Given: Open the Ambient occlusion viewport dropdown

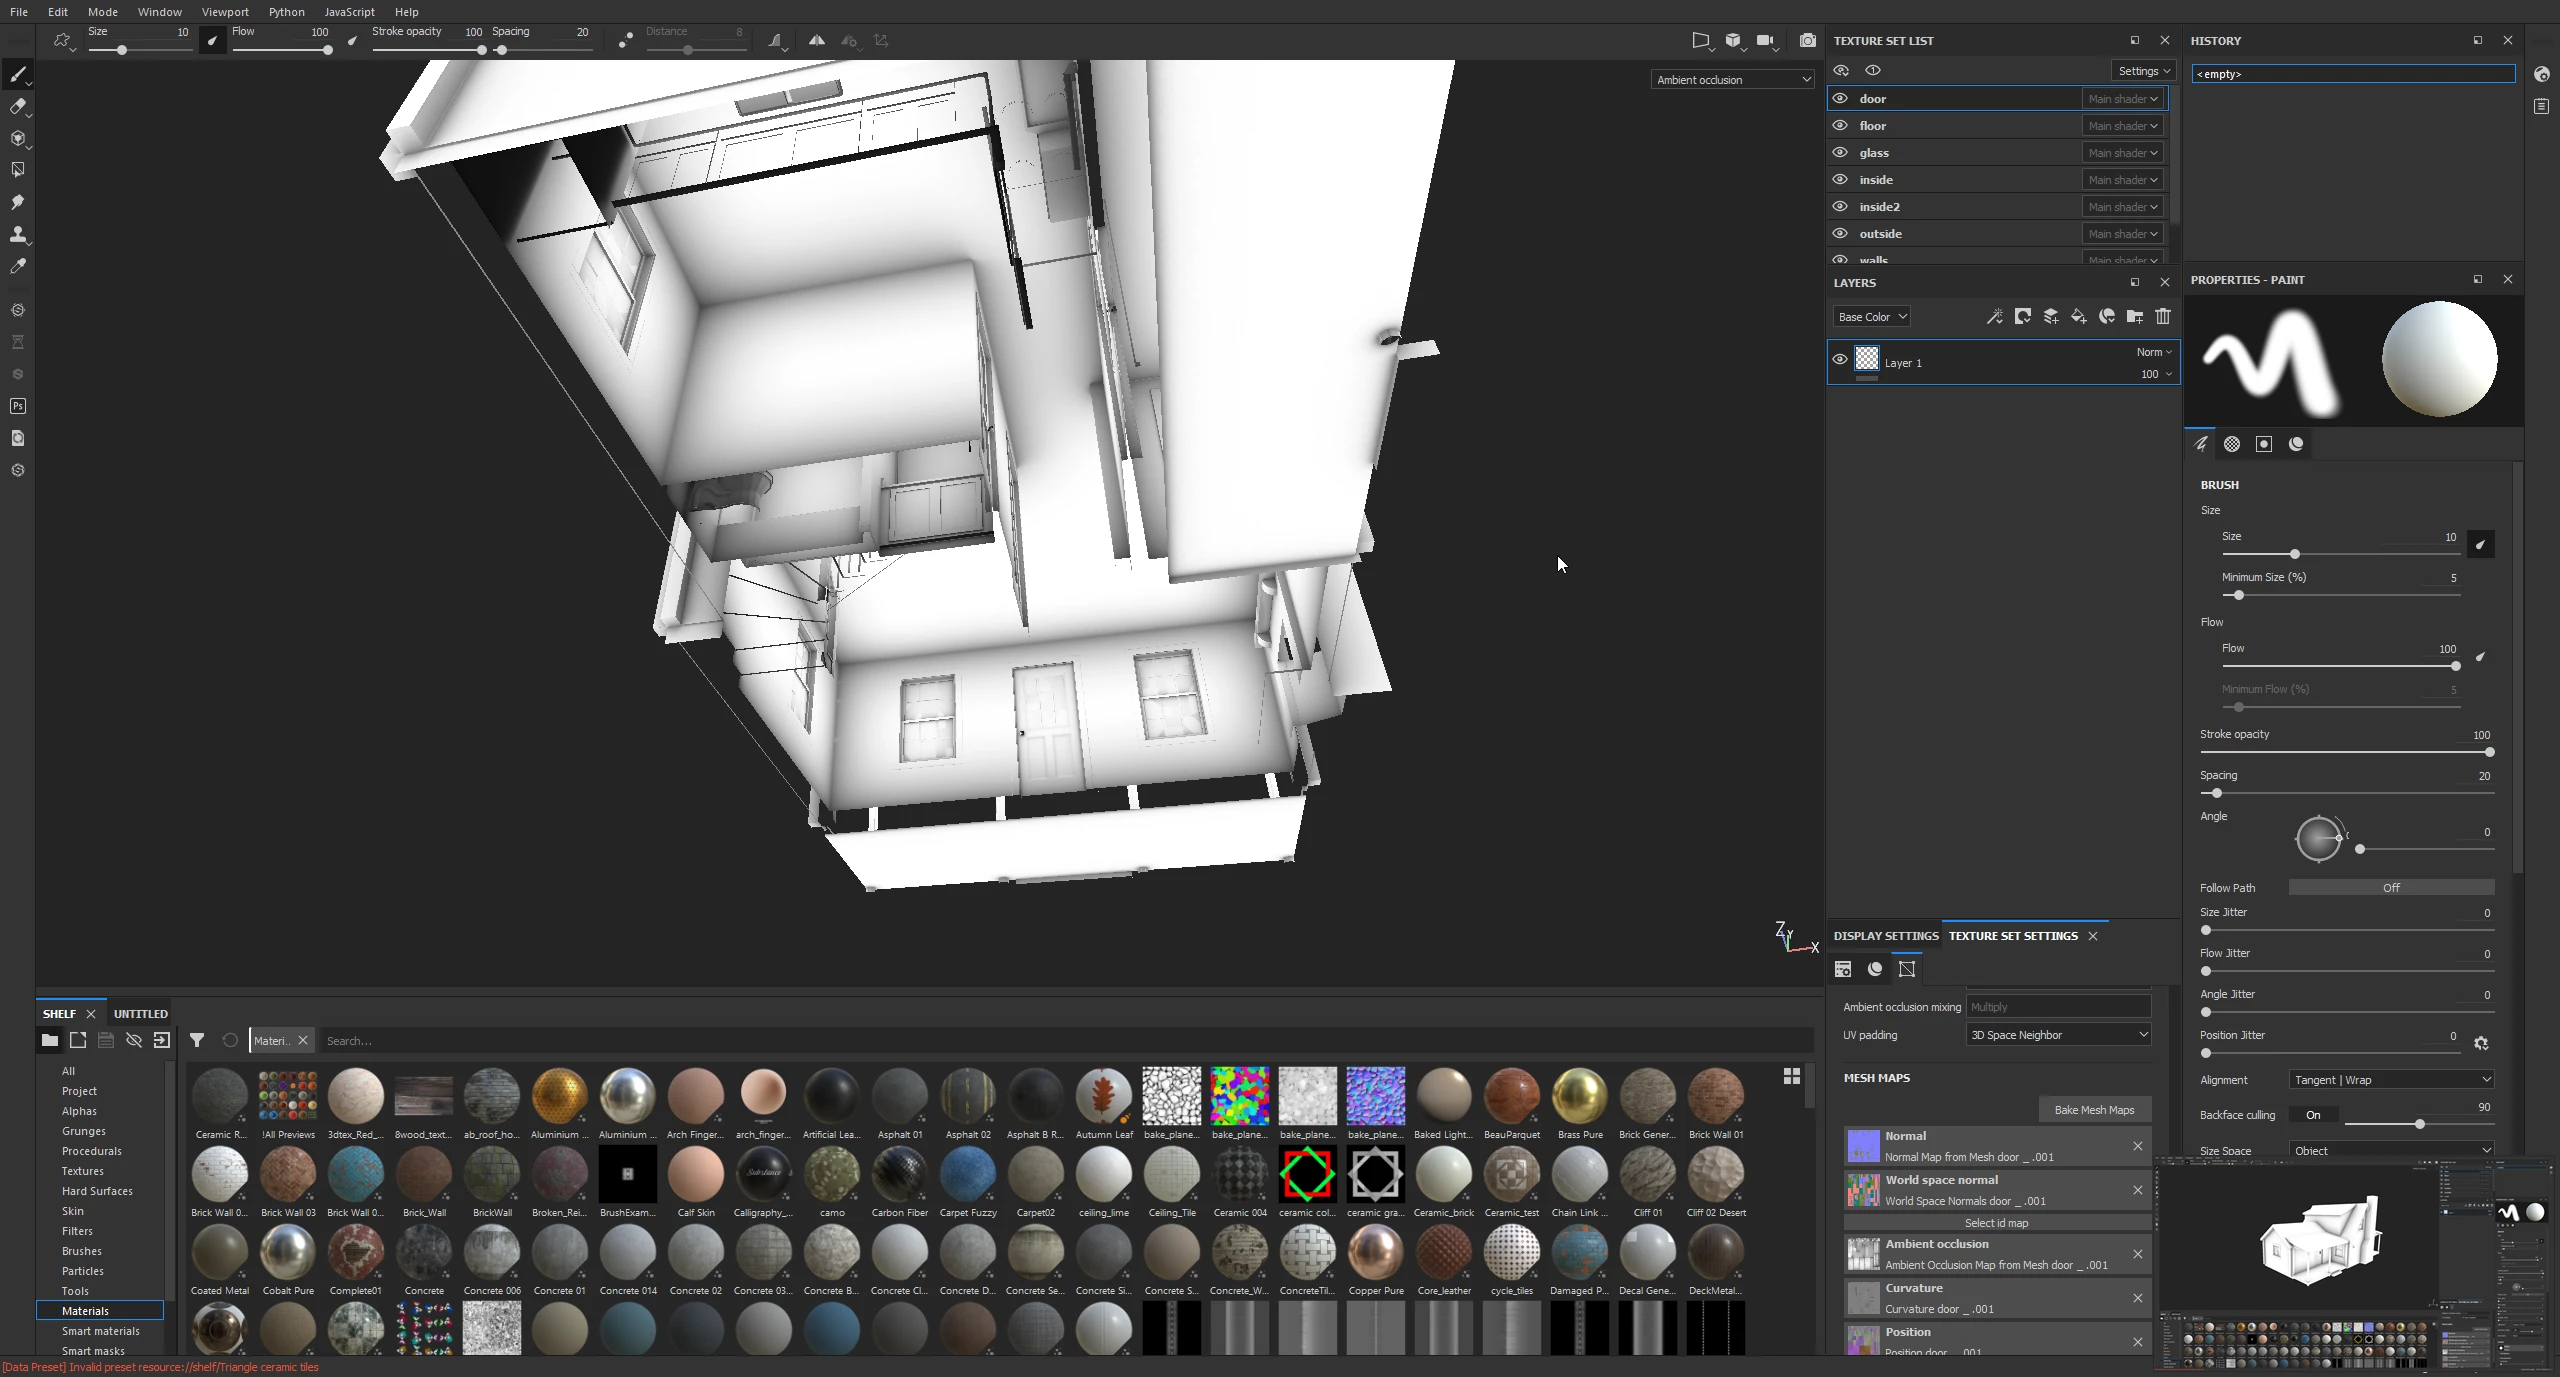Looking at the screenshot, I should [x=1732, y=80].
